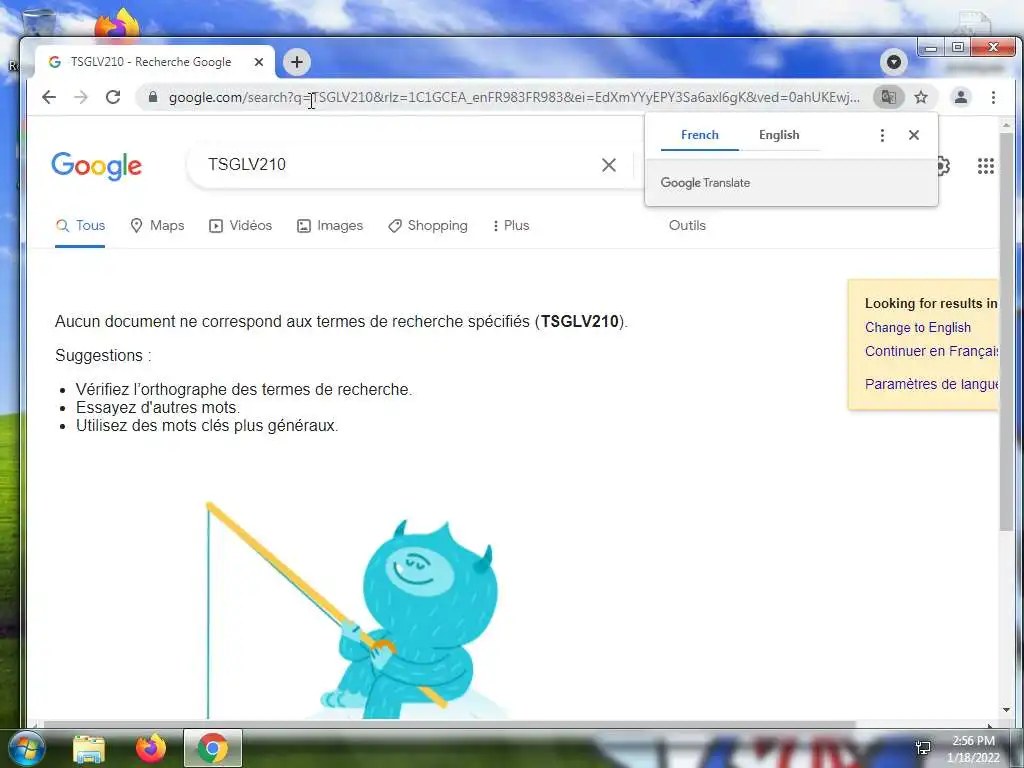Screen dimensions: 1024x768
Task: Close the Google Translate popup
Action: pyautogui.click(x=914, y=135)
